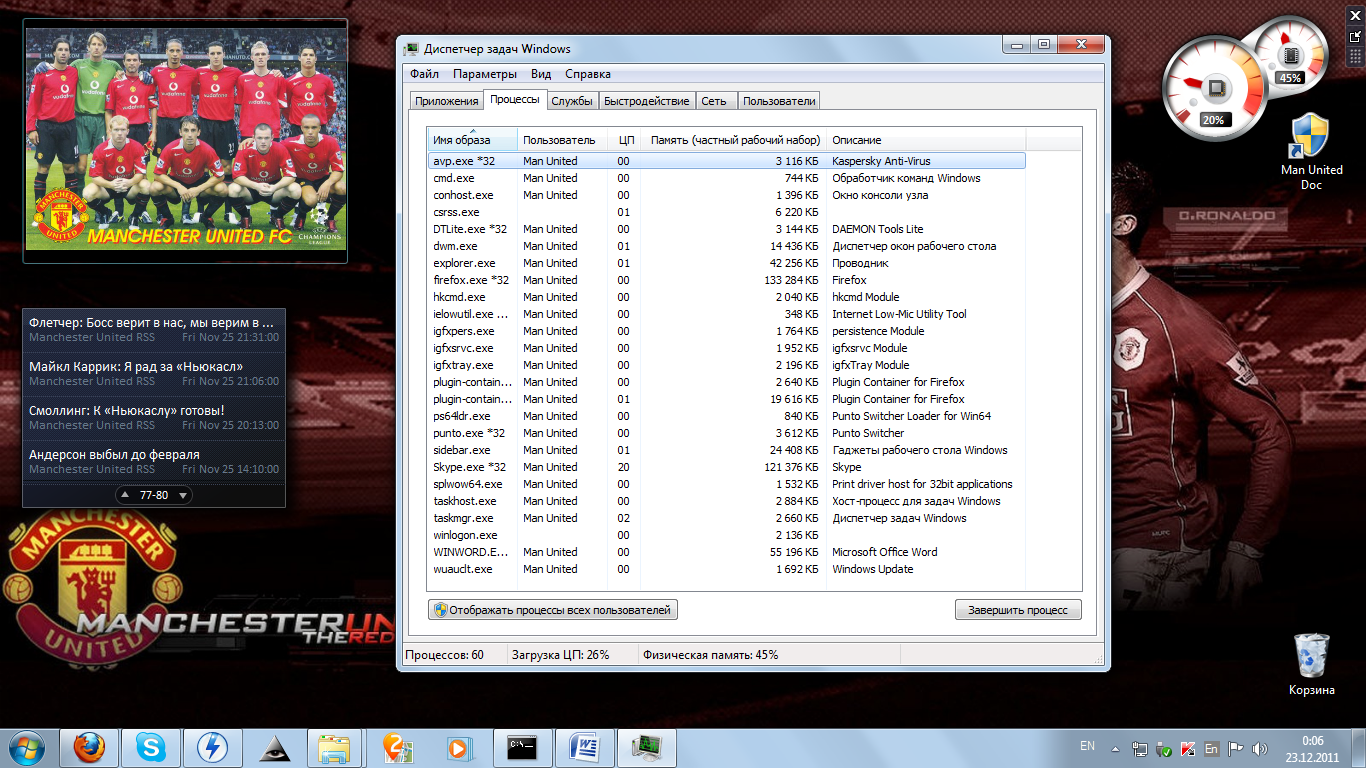Select the WINWORD.E... process row
The height and width of the screenshot is (768, 1366).
click(727, 552)
